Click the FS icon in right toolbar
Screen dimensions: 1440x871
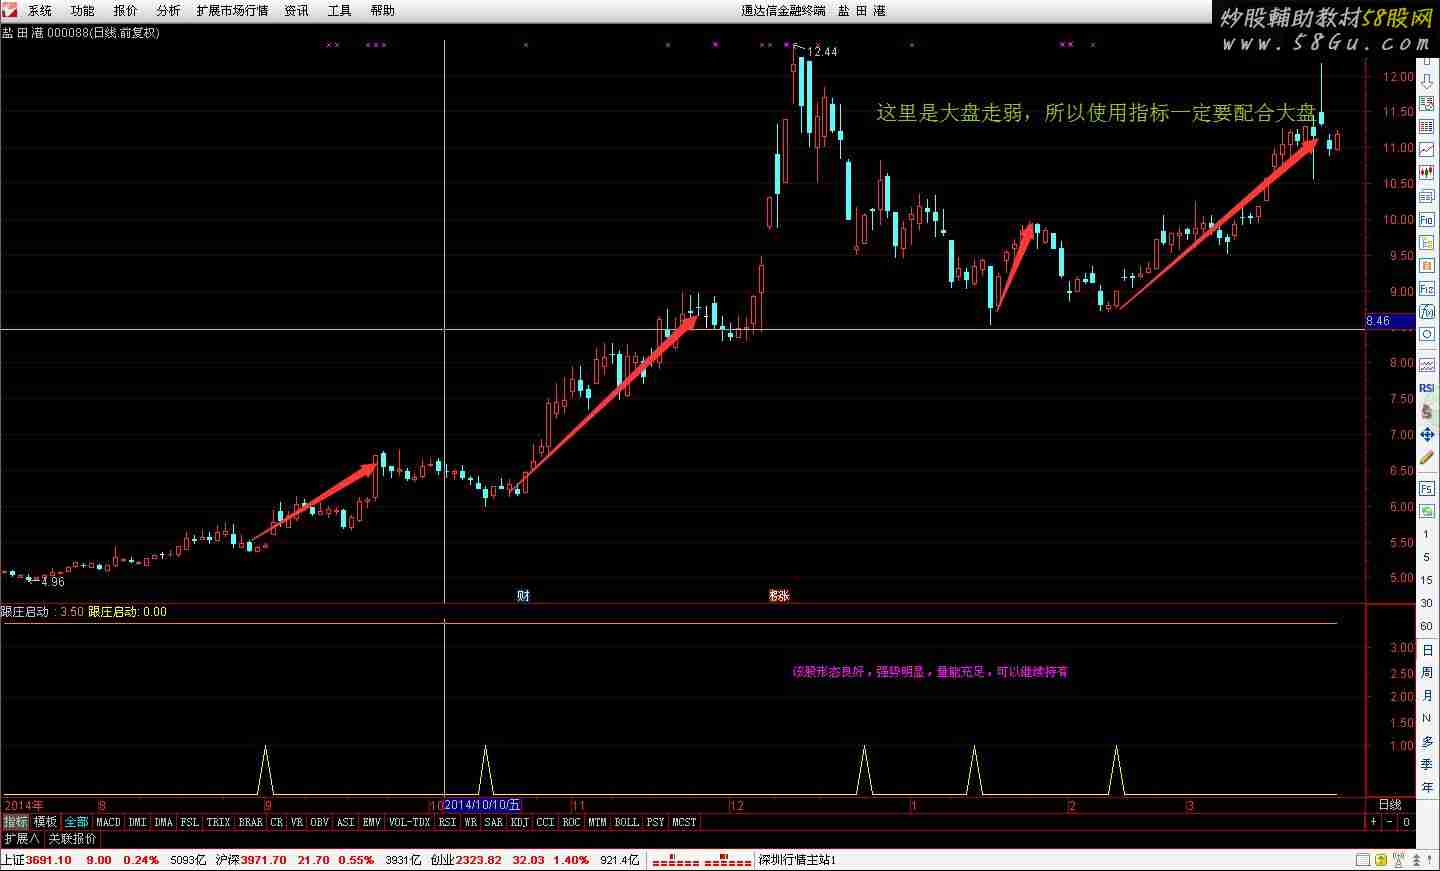(1427, 488)
